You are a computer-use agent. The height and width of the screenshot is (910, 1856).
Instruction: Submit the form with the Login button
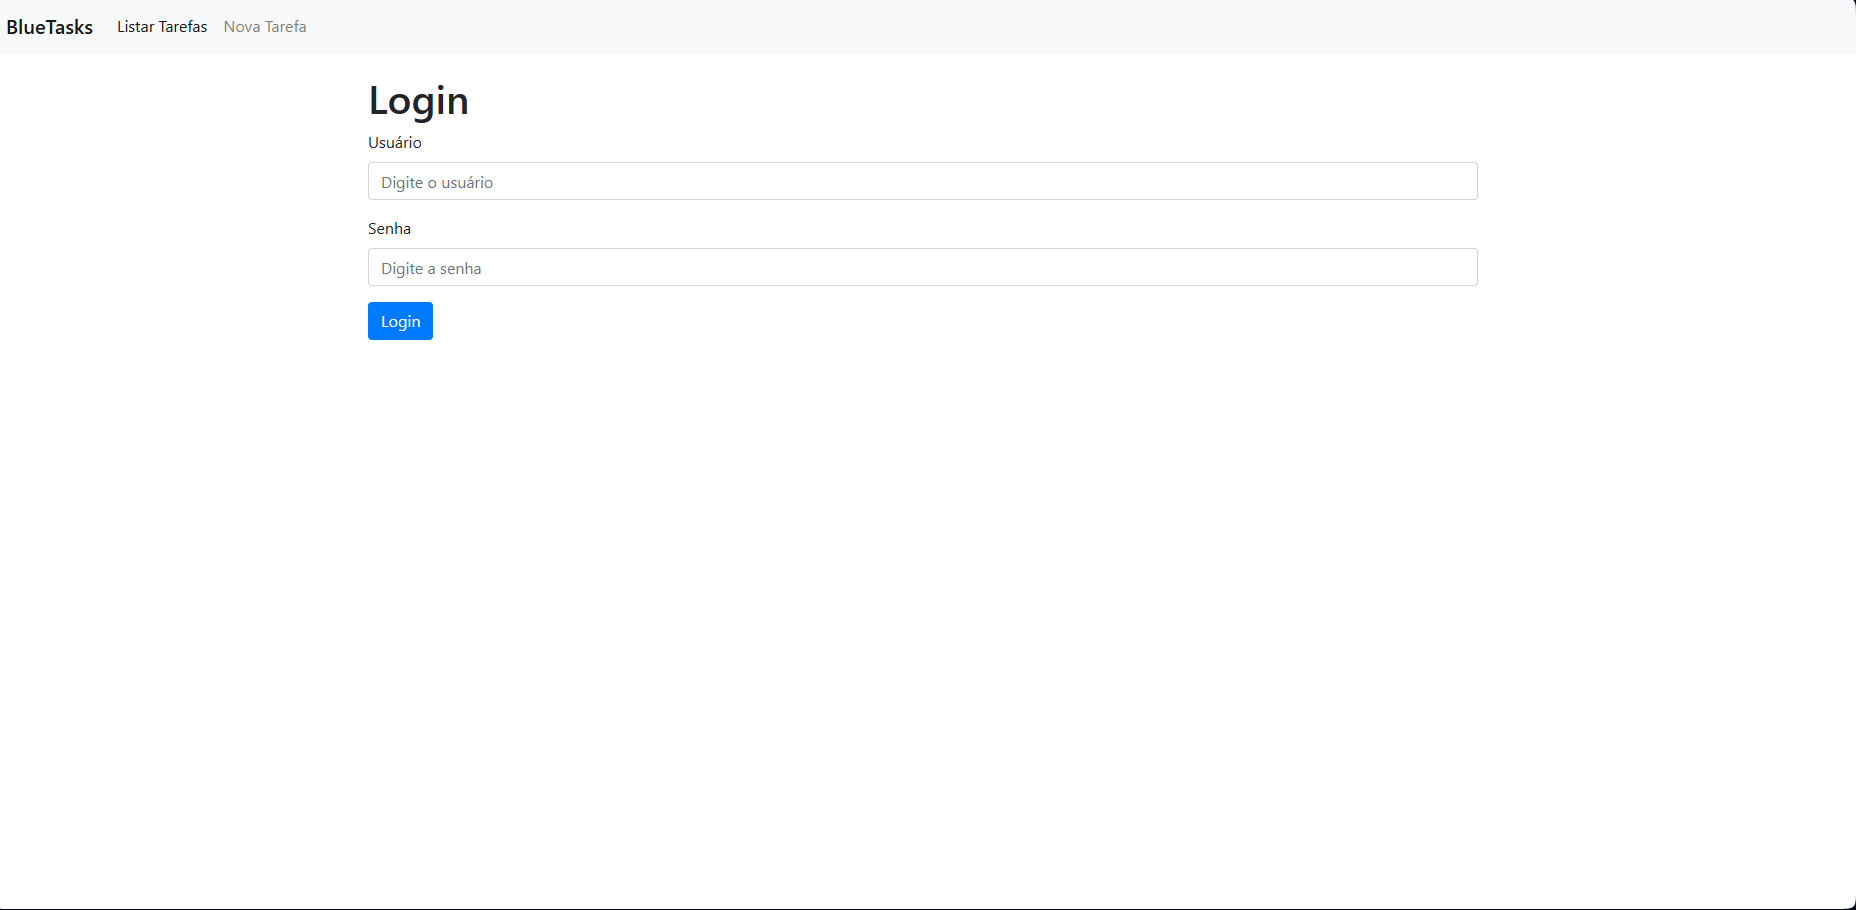(x=400, y=321)
